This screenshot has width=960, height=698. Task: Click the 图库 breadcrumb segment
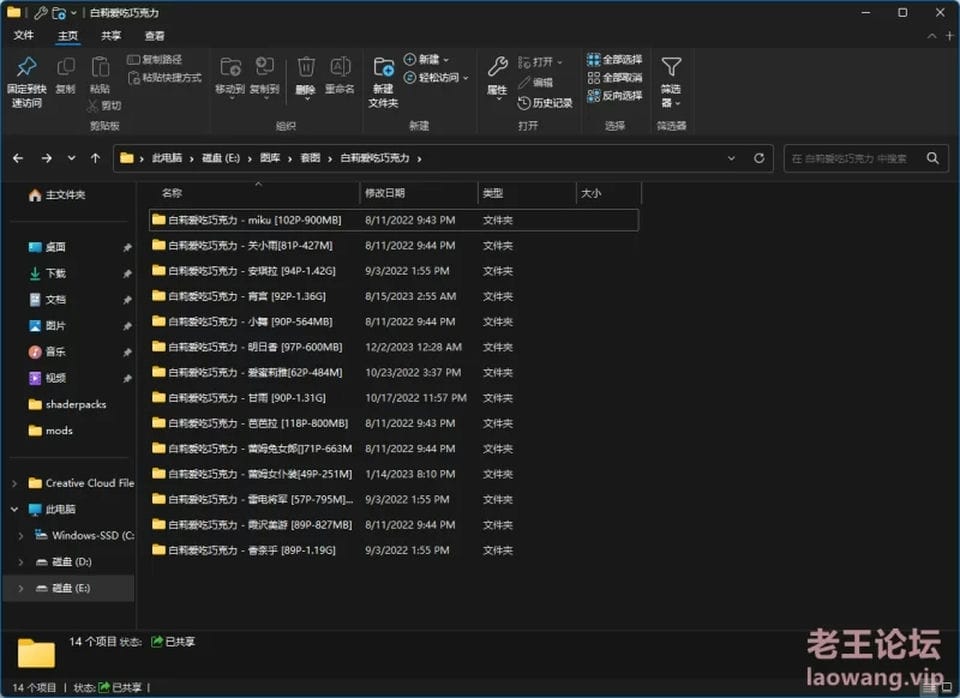click(x=270, y=158)
